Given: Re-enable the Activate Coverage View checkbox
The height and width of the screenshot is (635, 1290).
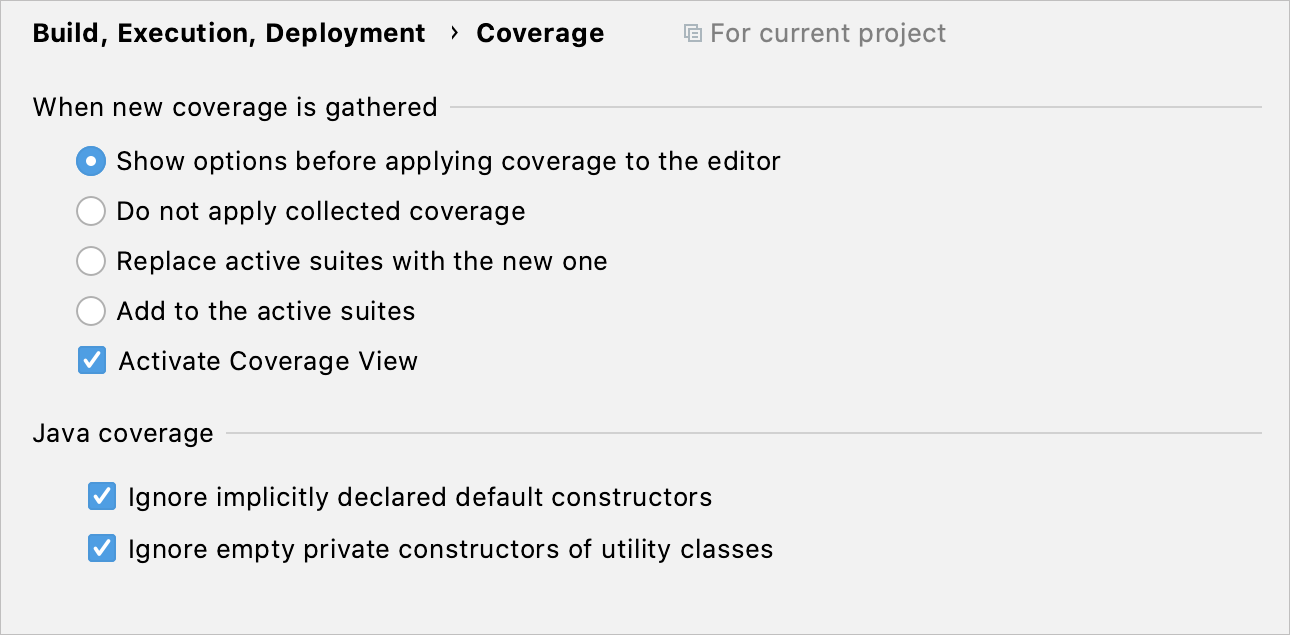Looking at the screenshot, I should (91, 361).
